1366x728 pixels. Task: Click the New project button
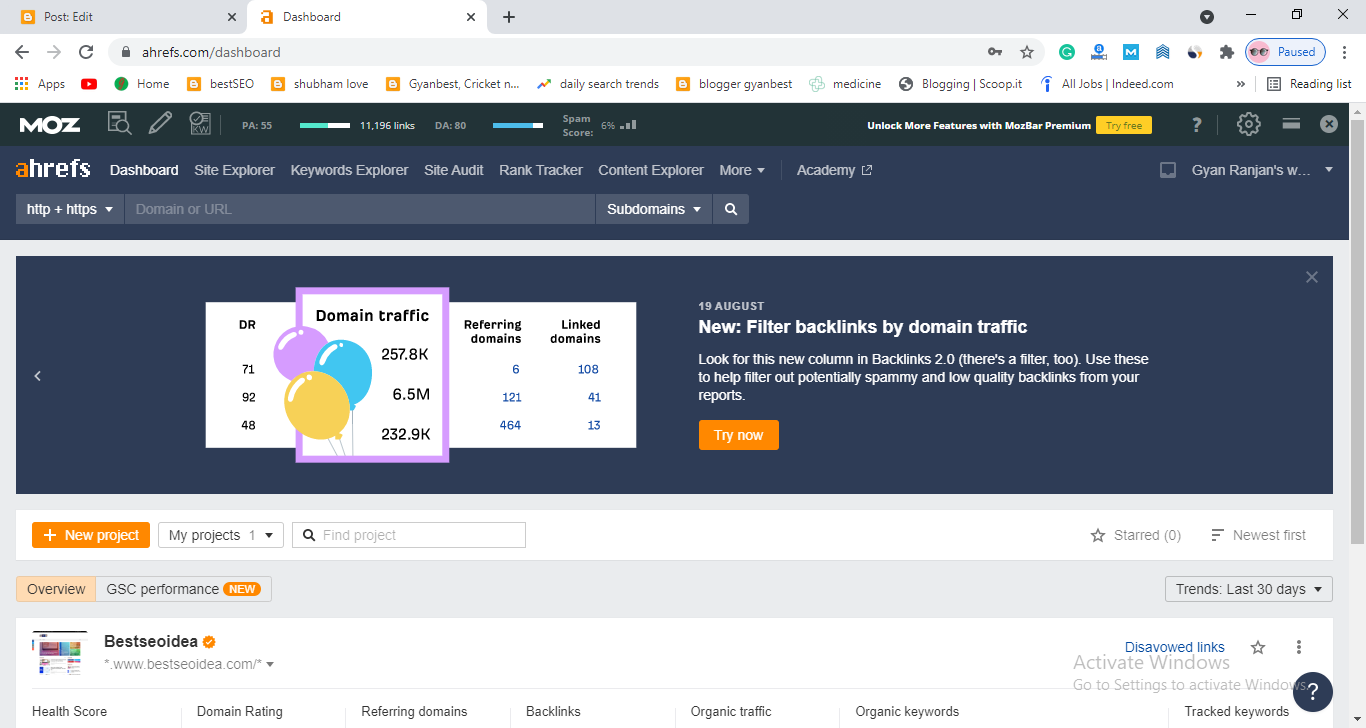click(x=91, y=535)
